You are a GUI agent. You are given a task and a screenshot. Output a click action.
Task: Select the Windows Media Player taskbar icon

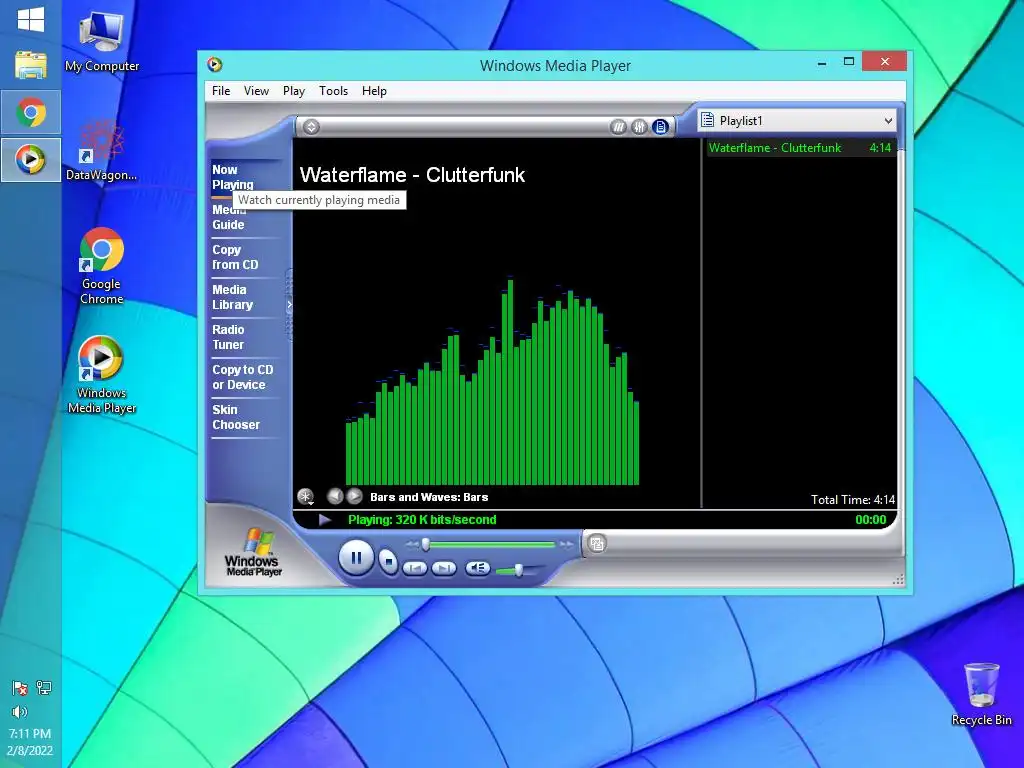(x=31, y=159)
